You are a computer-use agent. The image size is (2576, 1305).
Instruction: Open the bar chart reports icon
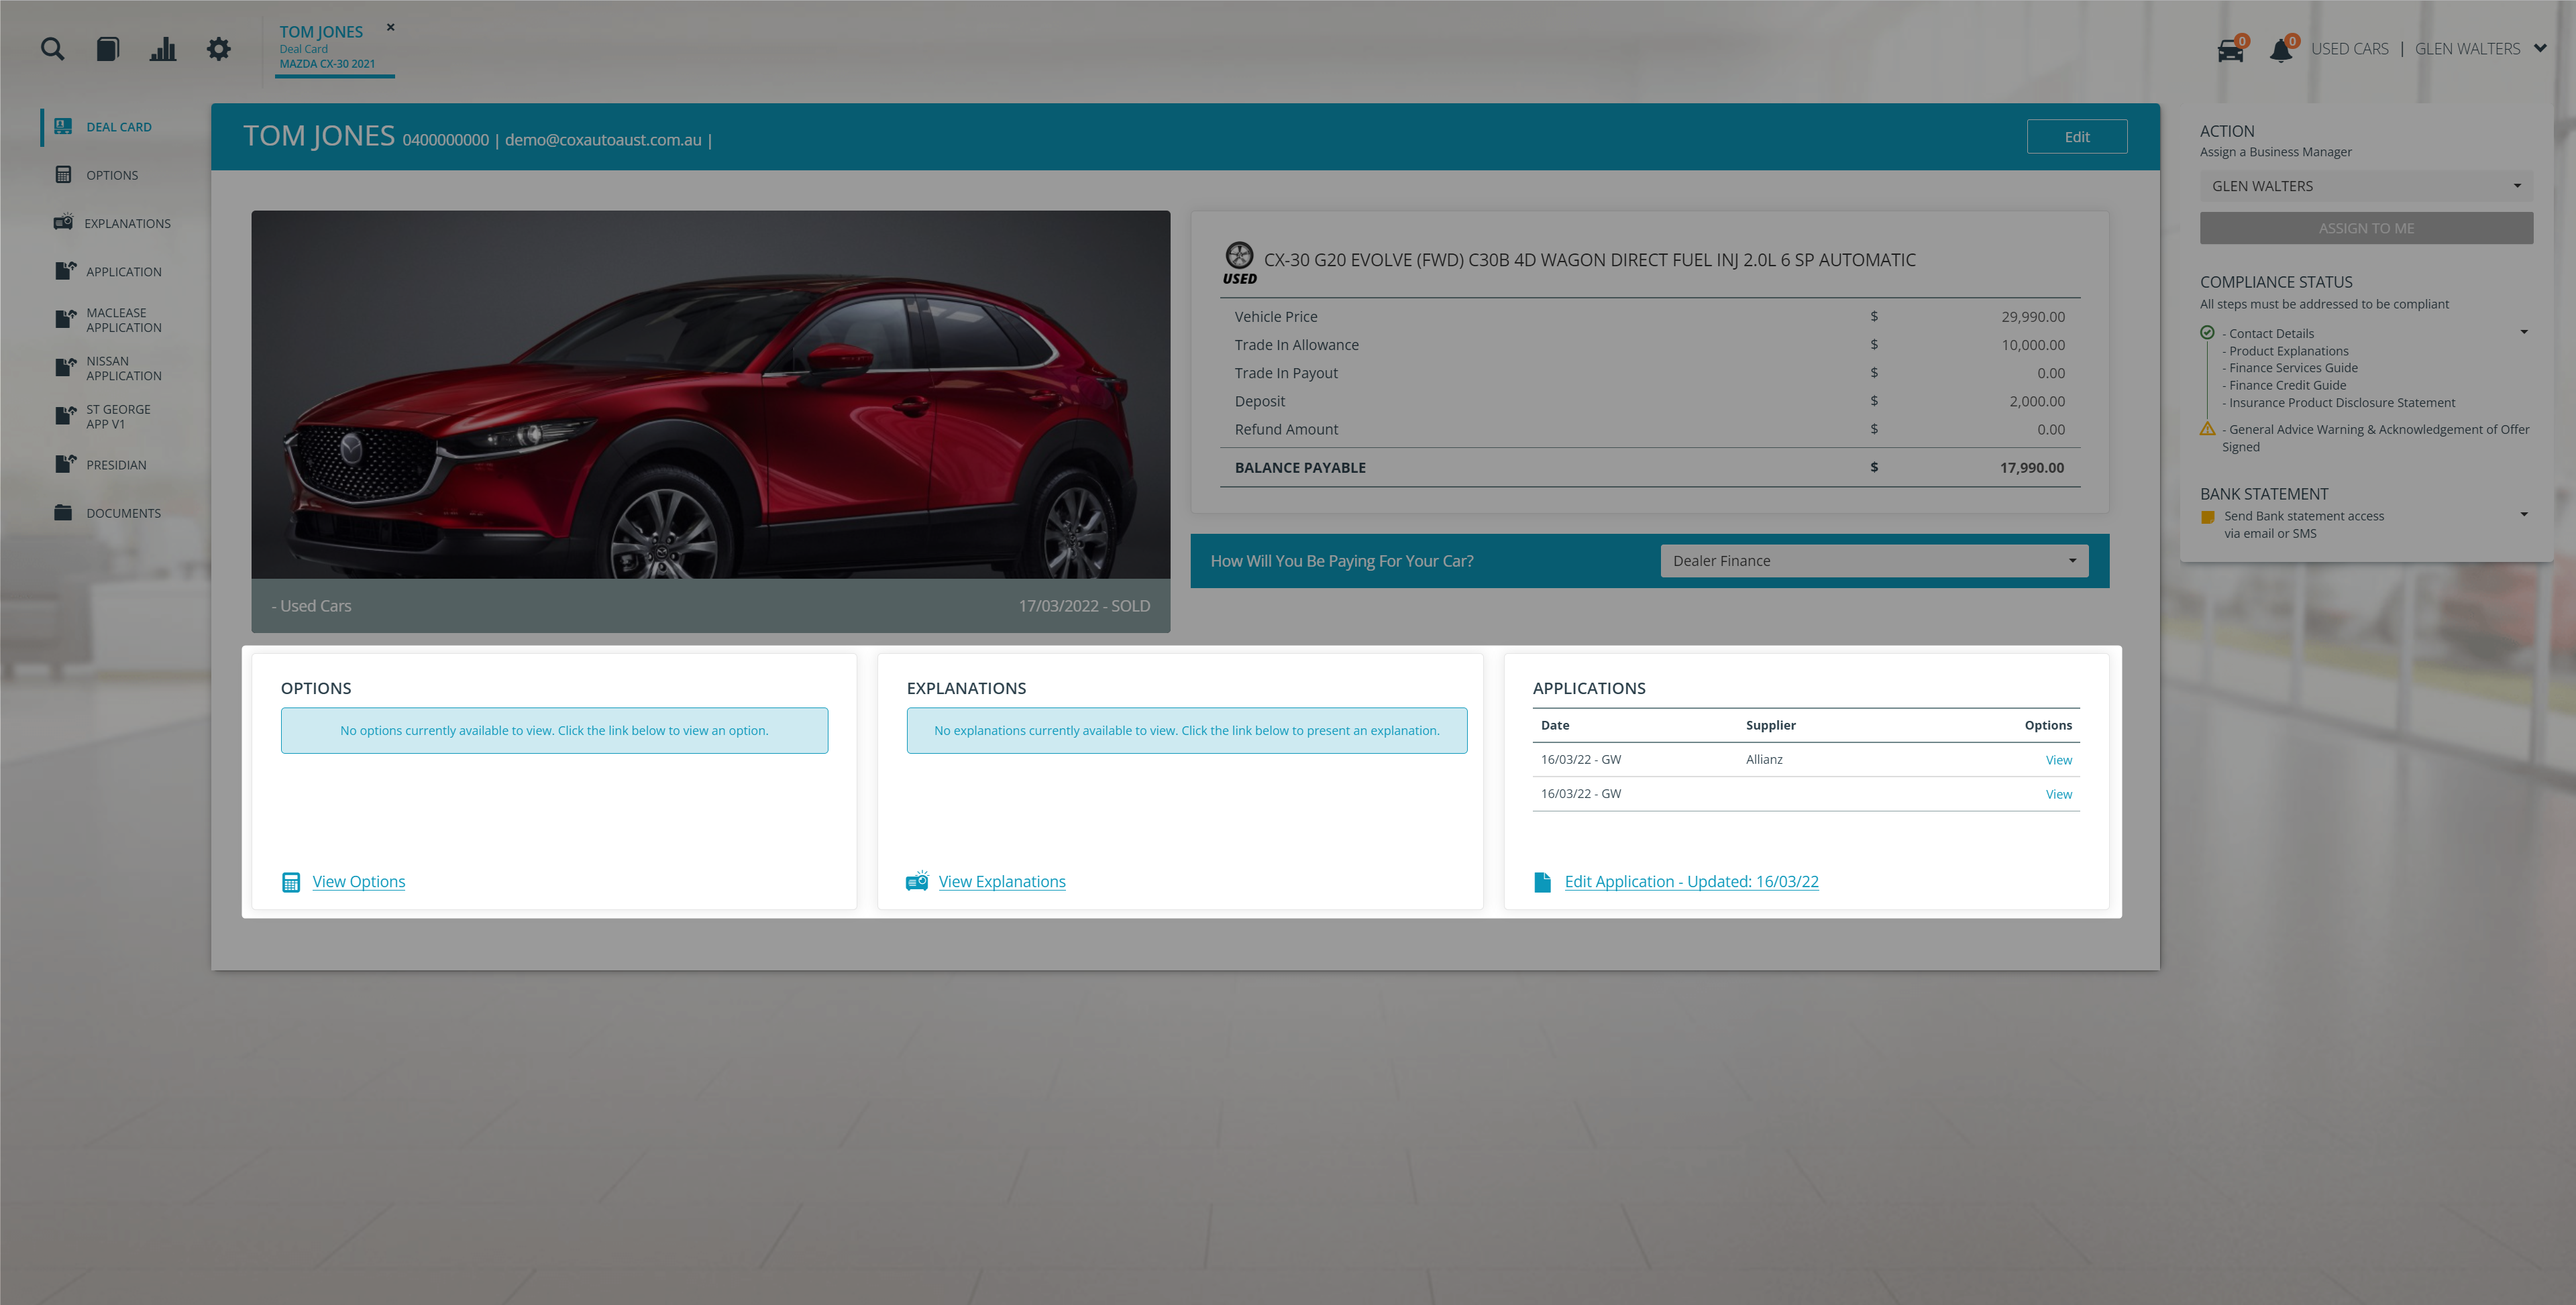click(x=163, y=49)
